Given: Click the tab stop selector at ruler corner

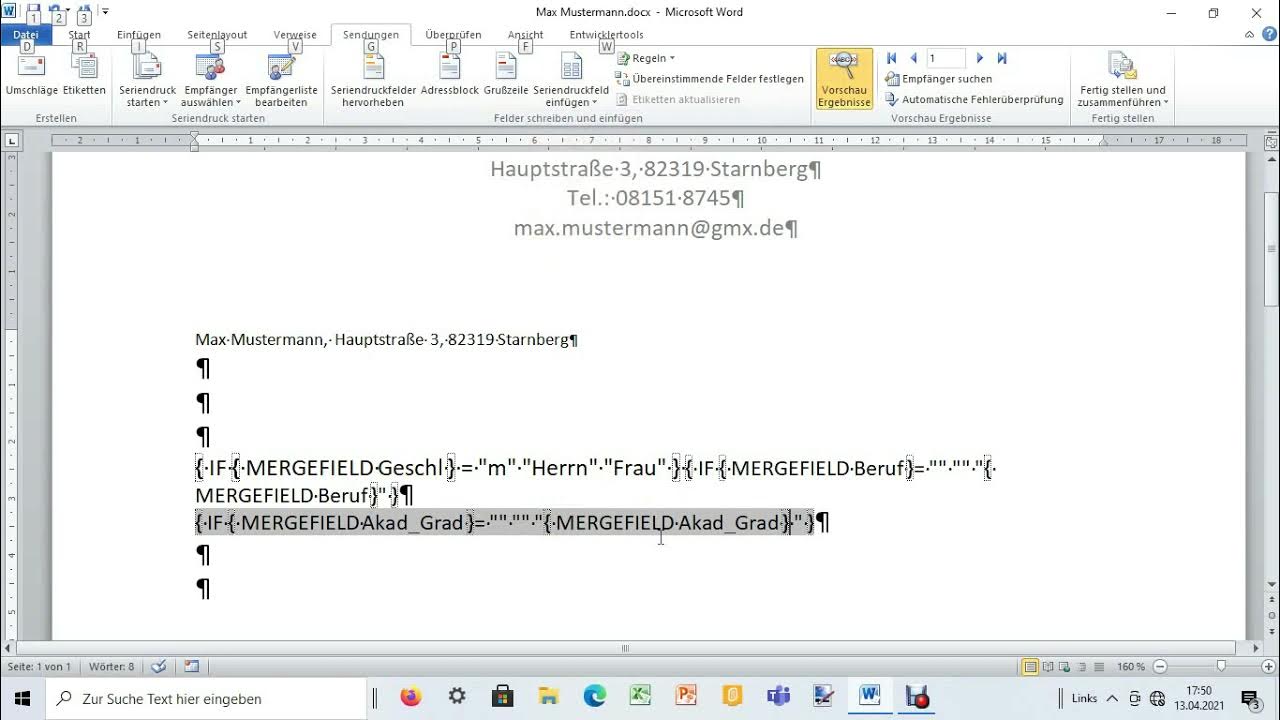Looking at the screenshot, I should (x=12, y=141).
